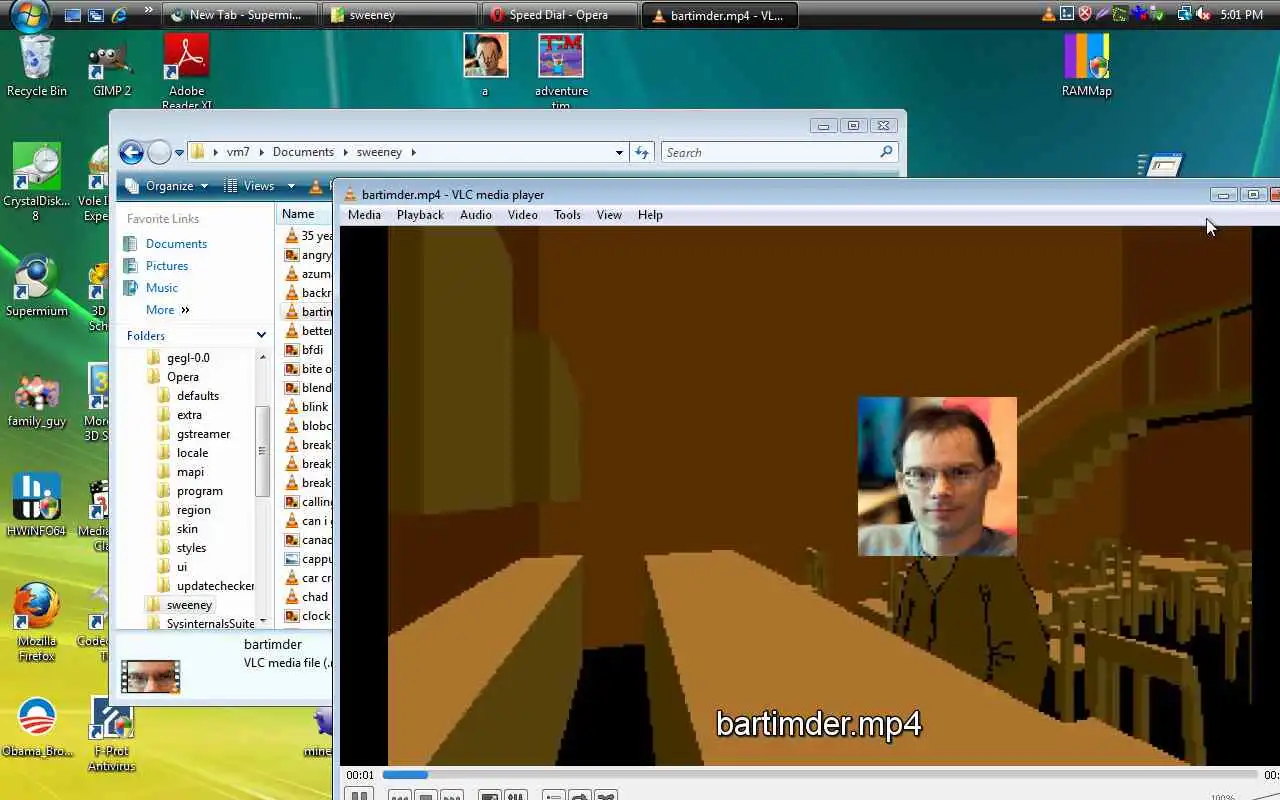1280x800 pixels.
Task: Select sweeney folder in tree
Action: tap(179, 605)
